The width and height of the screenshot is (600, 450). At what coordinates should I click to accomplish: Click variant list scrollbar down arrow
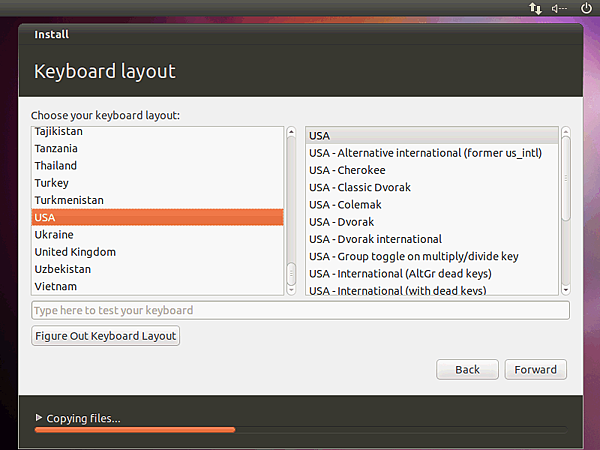[x=566, y=290]
